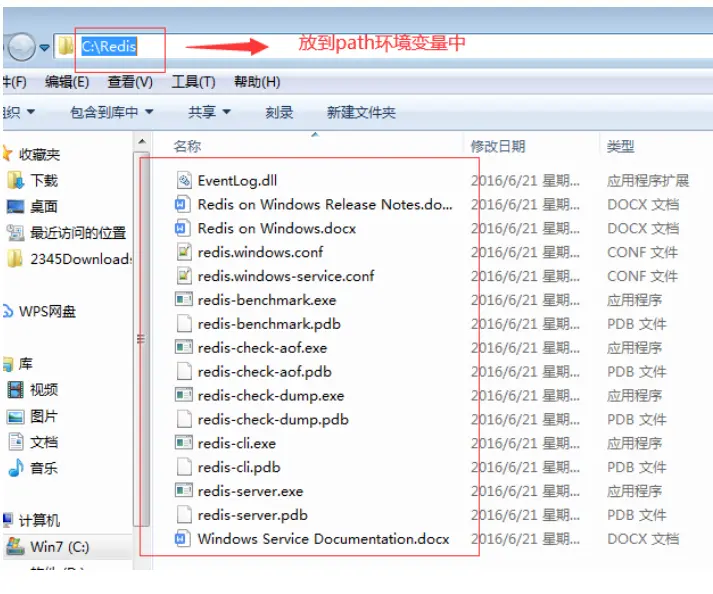The image size is (713, 594).
Task: Select the redis-server.exe file name
Action: tap(250, 491)
